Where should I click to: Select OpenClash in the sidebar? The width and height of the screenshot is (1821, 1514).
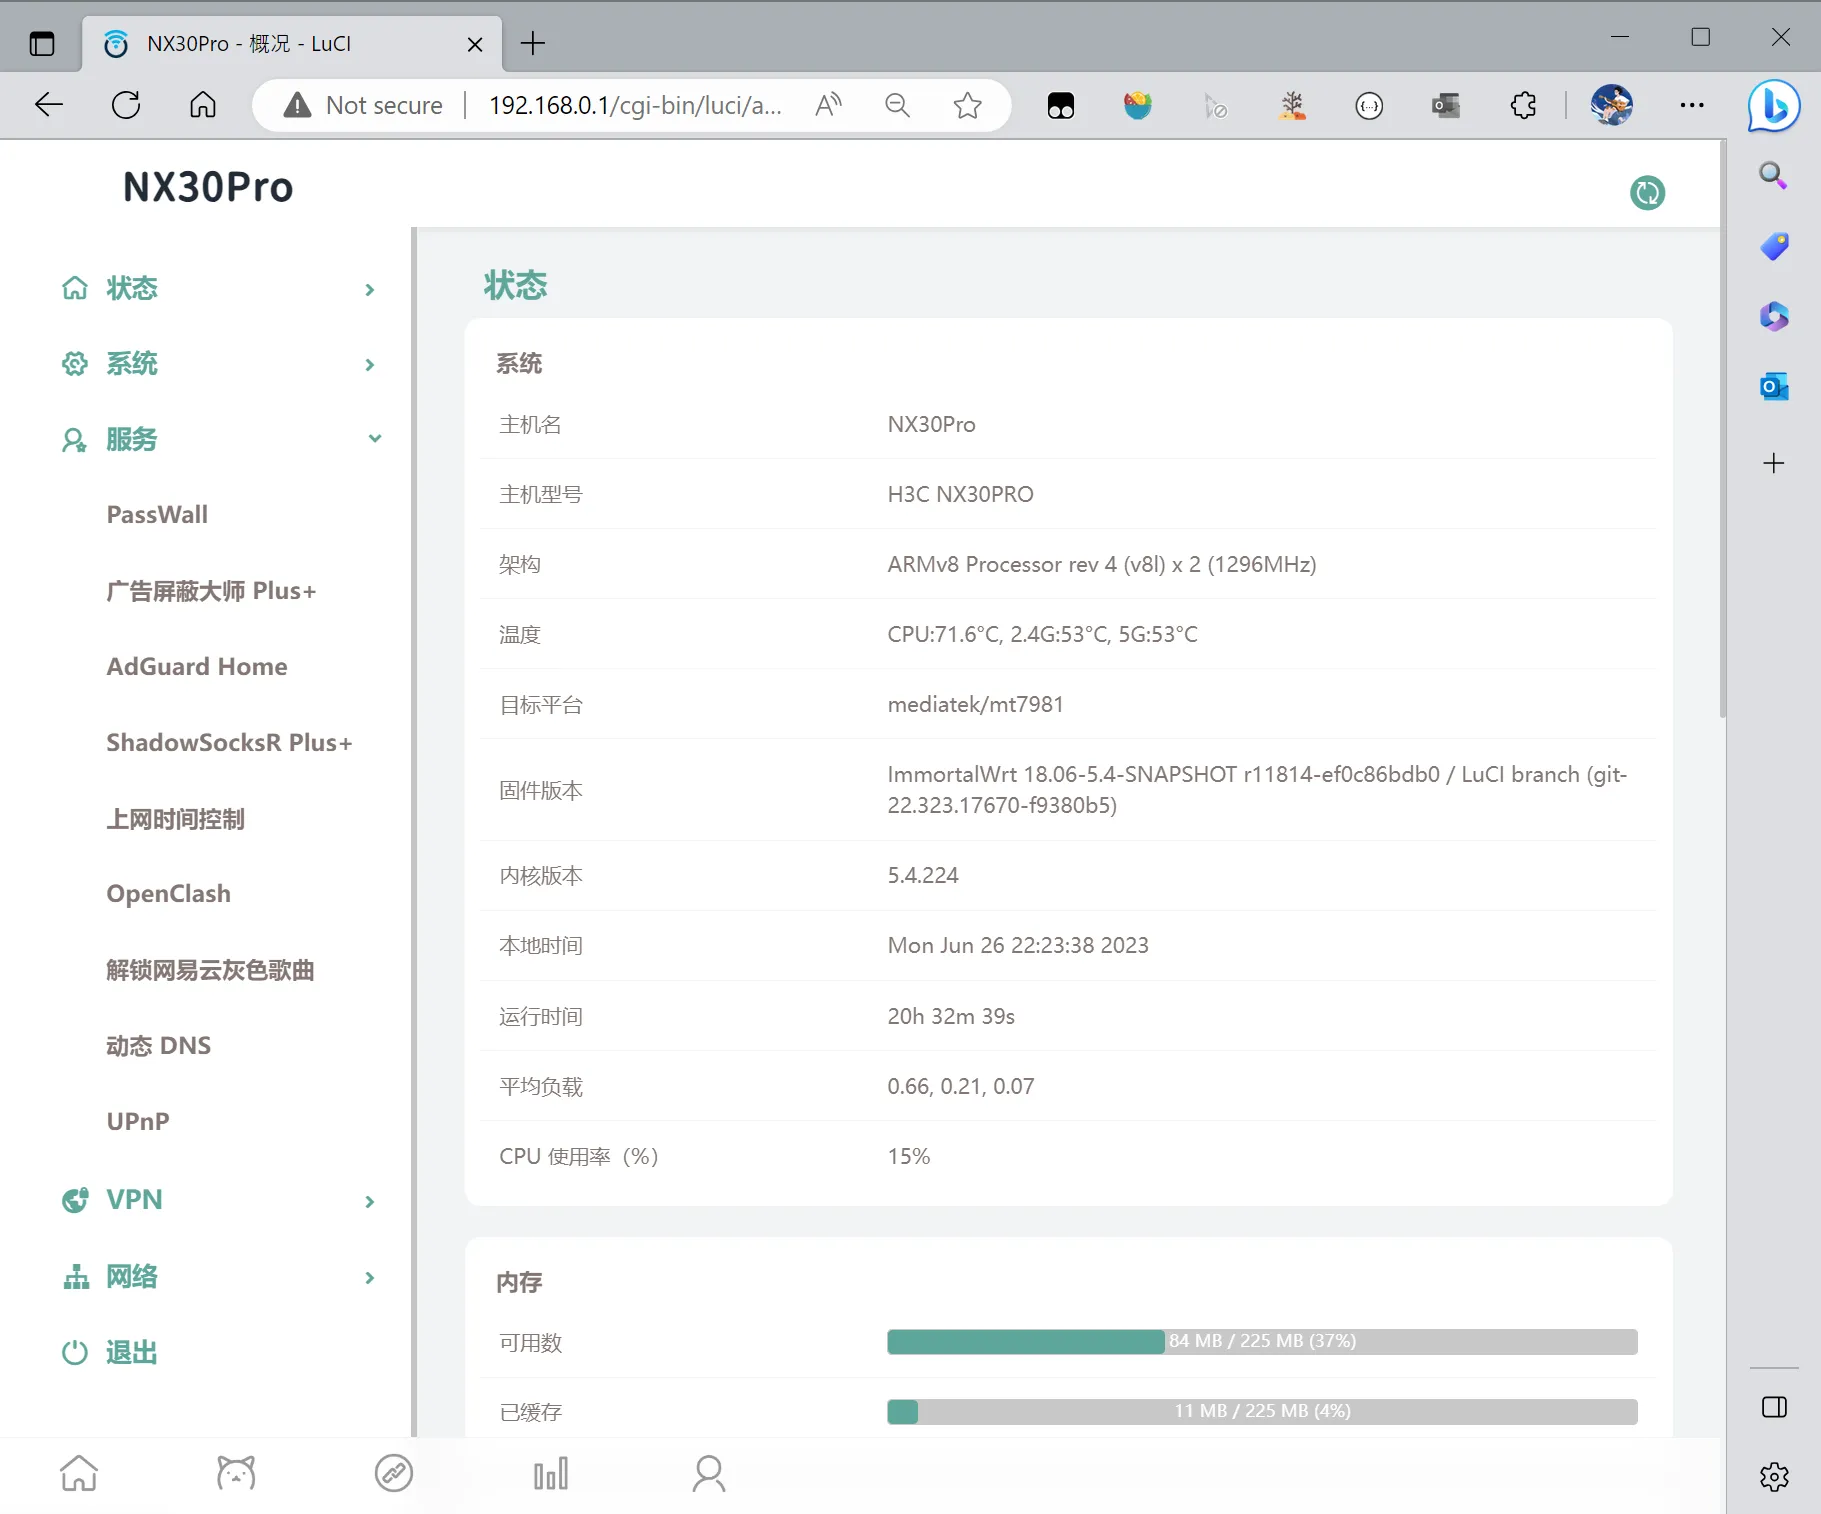[168, 894]
